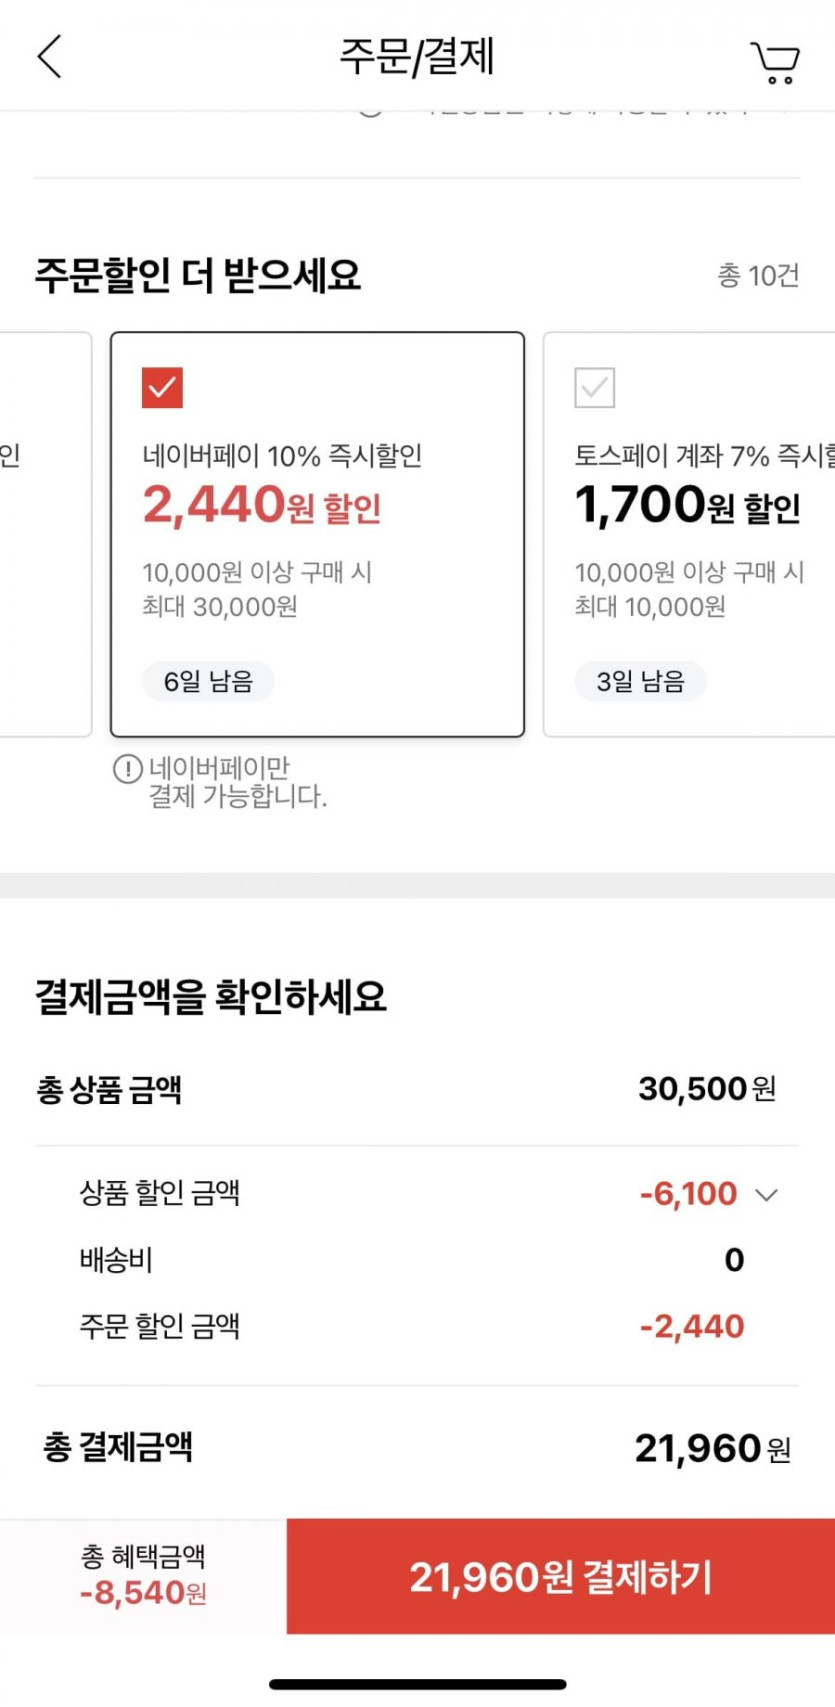Tap the back arrow in the header
The width and height of the screenshot is (835, 1707).
click(50, 57)
